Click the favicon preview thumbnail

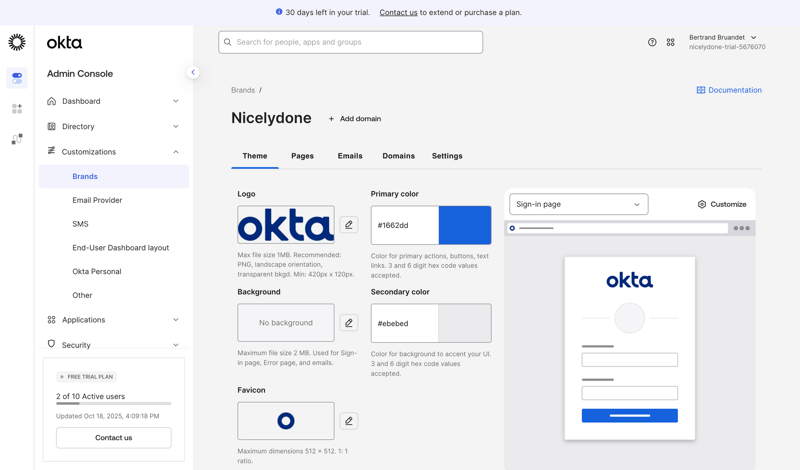coord(286,420)
